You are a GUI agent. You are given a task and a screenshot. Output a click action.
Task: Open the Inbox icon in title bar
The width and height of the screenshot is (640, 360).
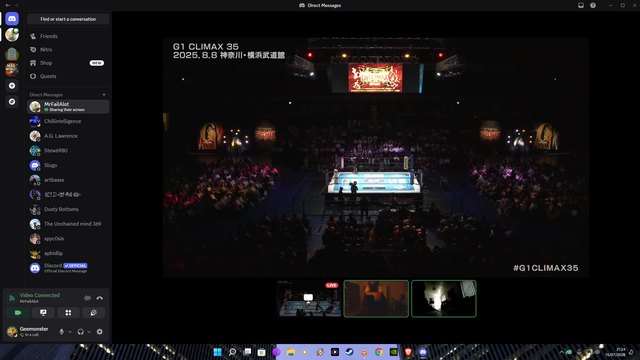click(x=581, y=5)
